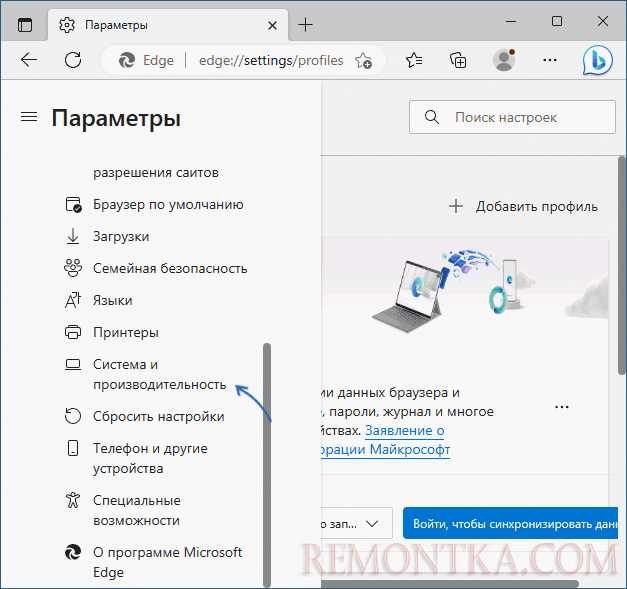Image resolution: width=627 pixels, height=589 pixels.
Task: Click the downloads arrow icon
Action: pos(73,236)
